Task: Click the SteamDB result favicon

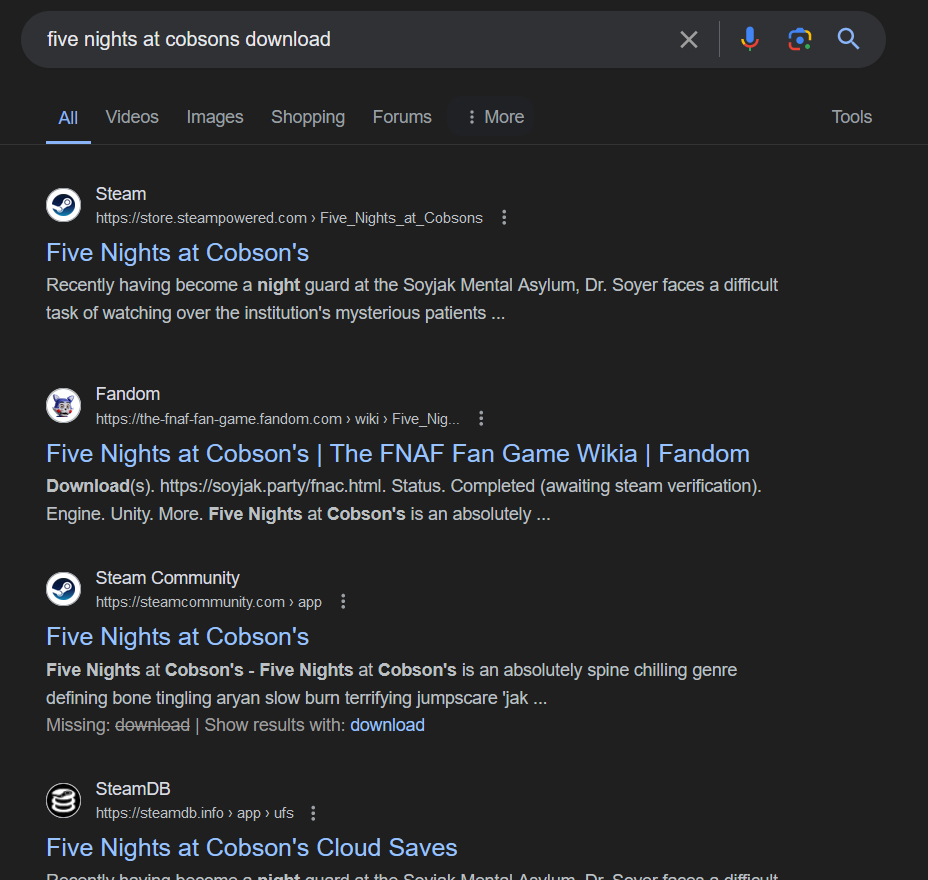Action: pos(63,800)
